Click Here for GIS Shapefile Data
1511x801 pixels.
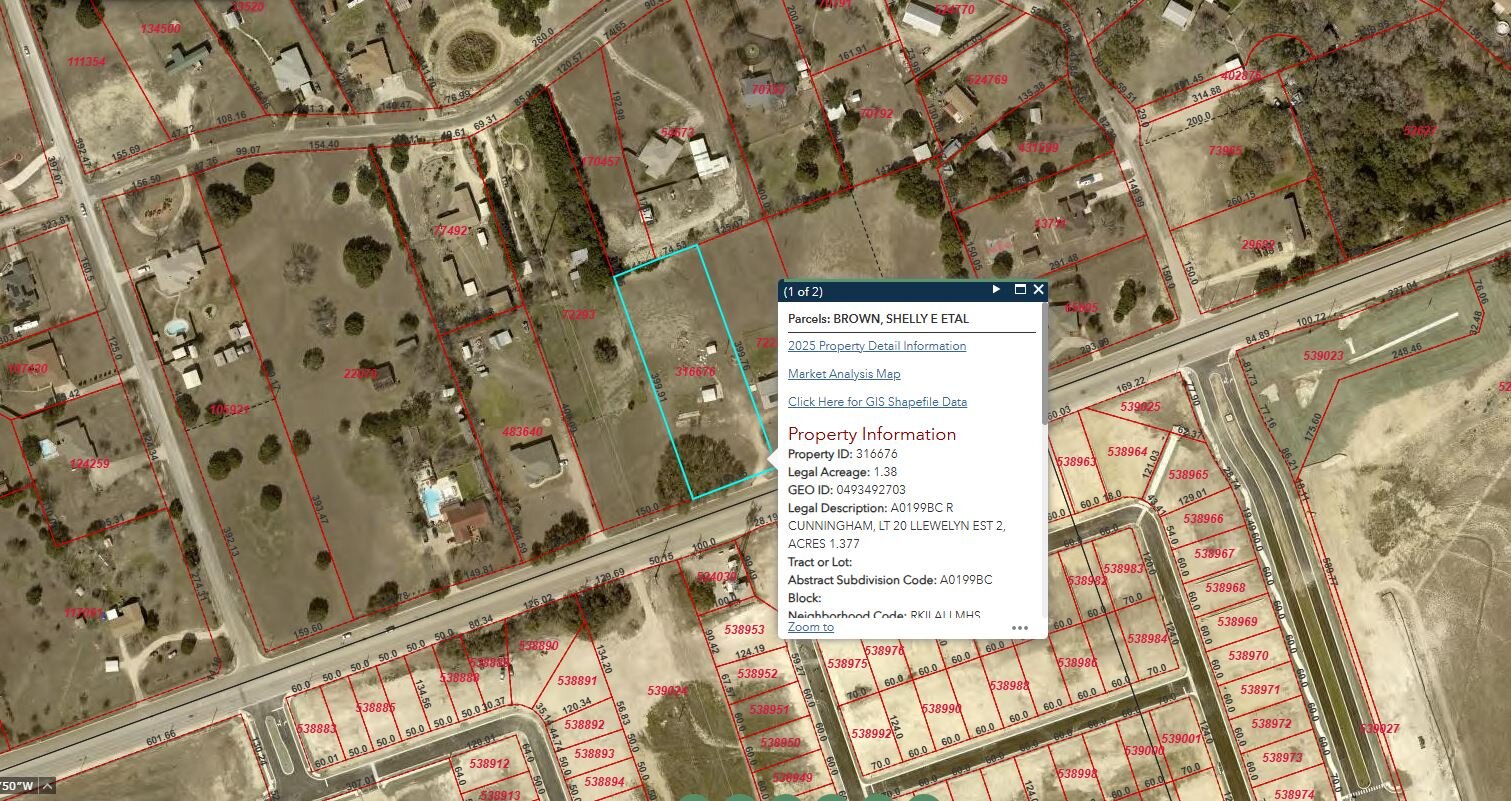[x=876, y=402]
